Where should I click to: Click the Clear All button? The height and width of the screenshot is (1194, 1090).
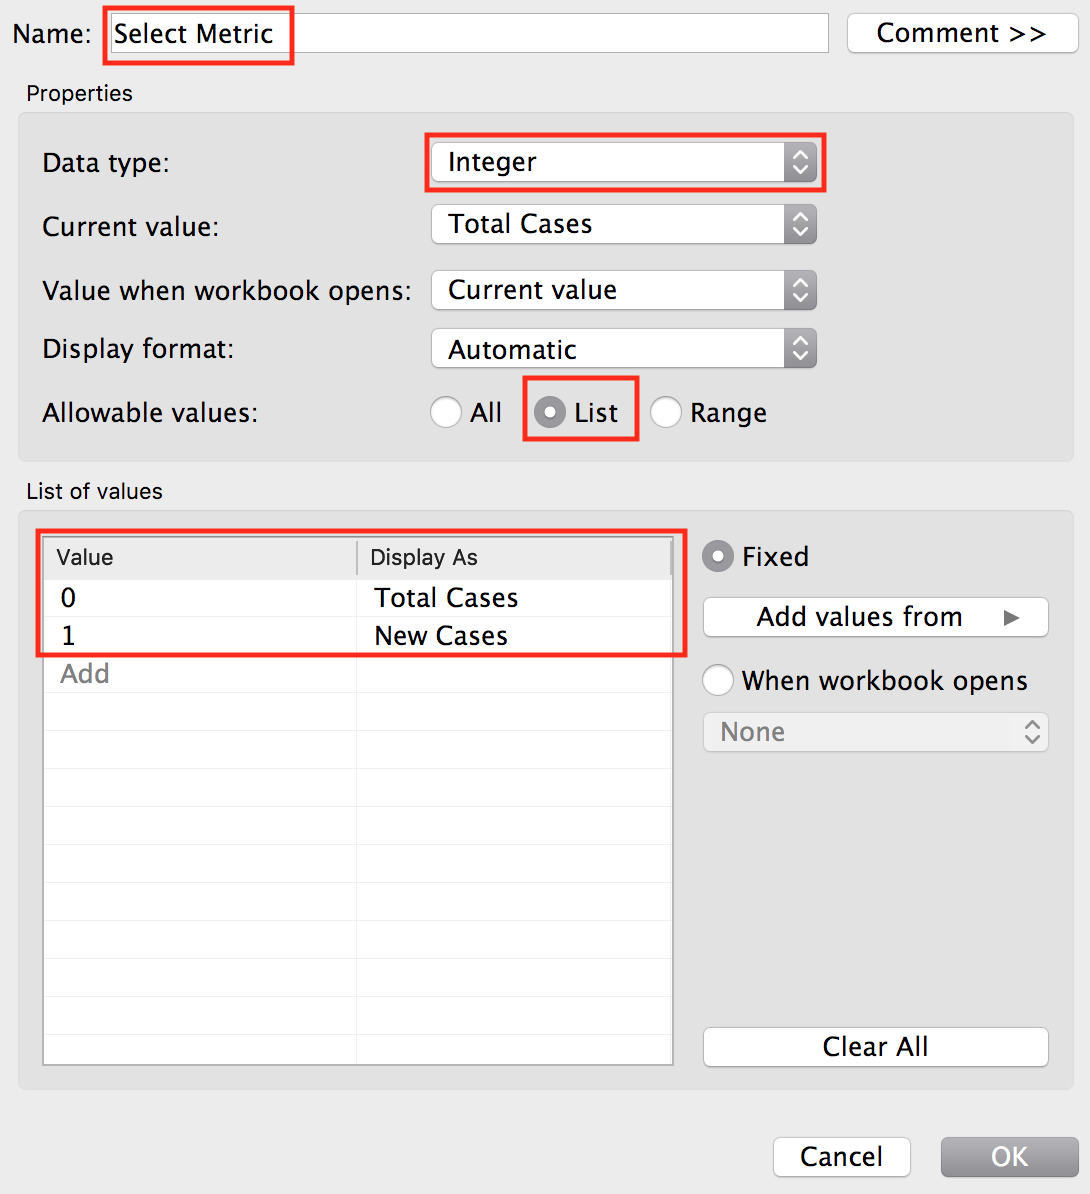(x=875, y=1046)
